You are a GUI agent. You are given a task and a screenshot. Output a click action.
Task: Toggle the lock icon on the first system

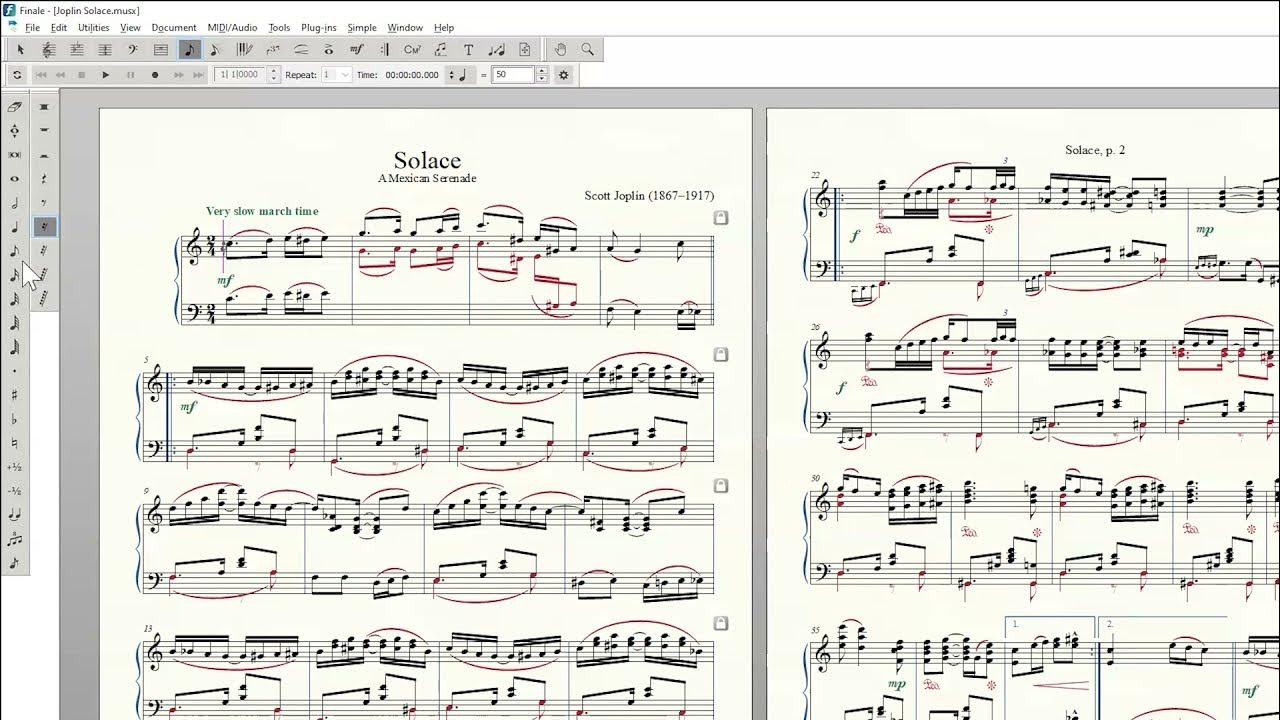point(720,217)
